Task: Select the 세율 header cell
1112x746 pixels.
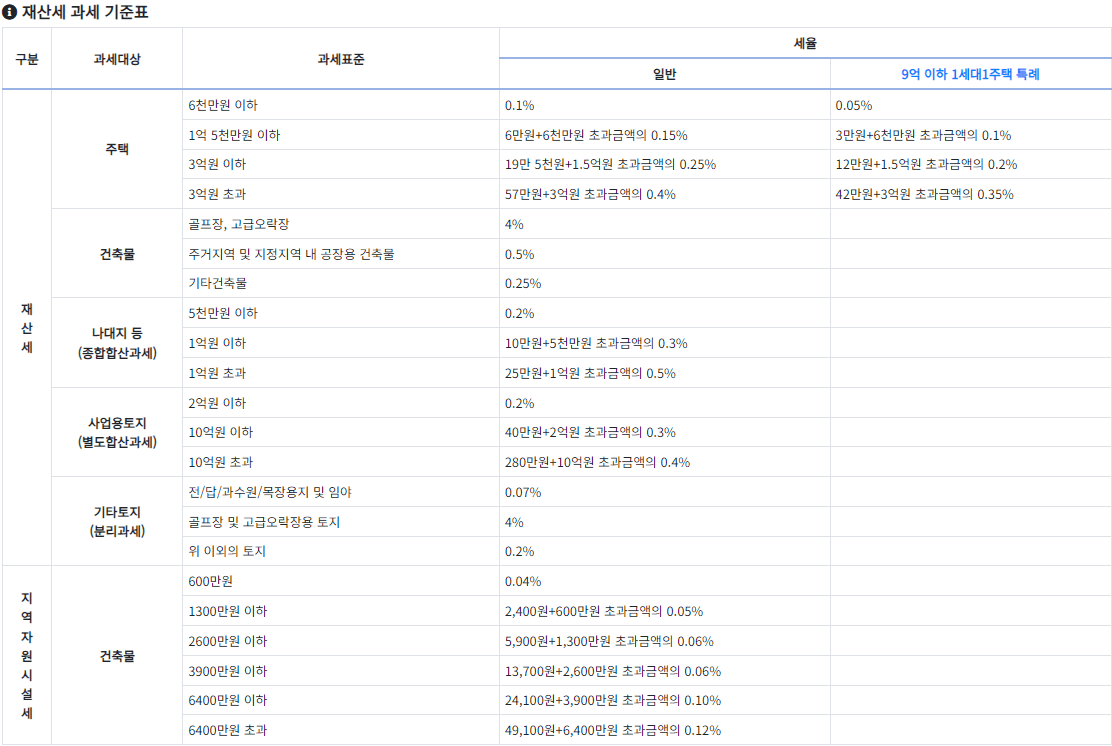Action: pyautogui.click(x=805, y=43)
